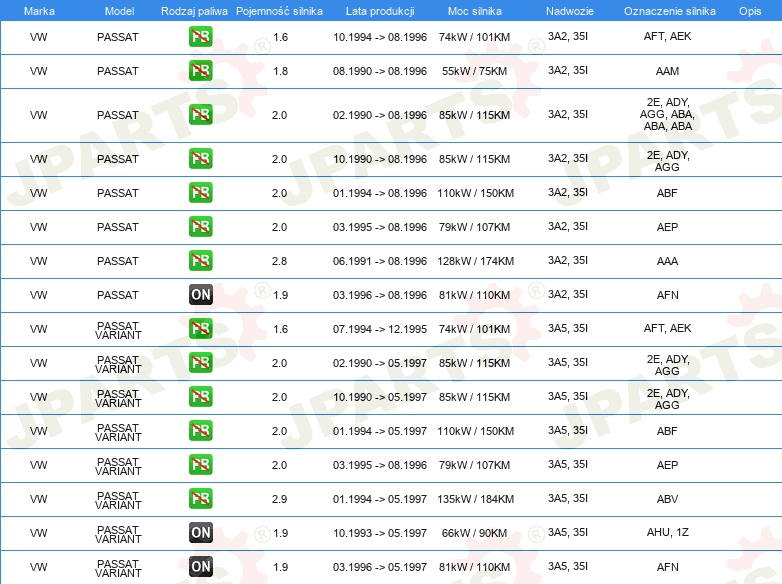Click petrol icon in Passat 2.0 ABF row with body 3A2

pos(200,193)
